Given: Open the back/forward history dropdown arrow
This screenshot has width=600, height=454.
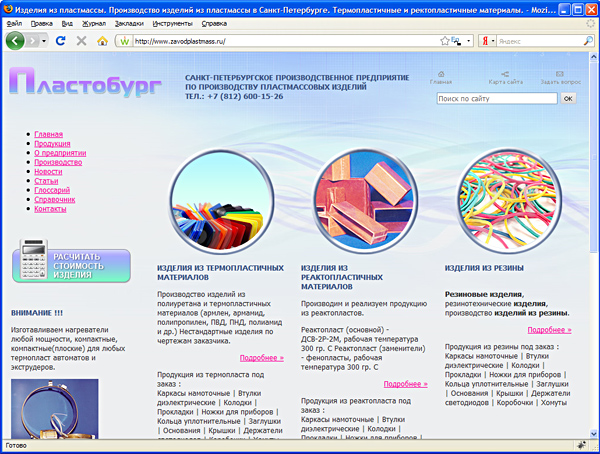Looking at the screenshot, I should click(44, 41).
